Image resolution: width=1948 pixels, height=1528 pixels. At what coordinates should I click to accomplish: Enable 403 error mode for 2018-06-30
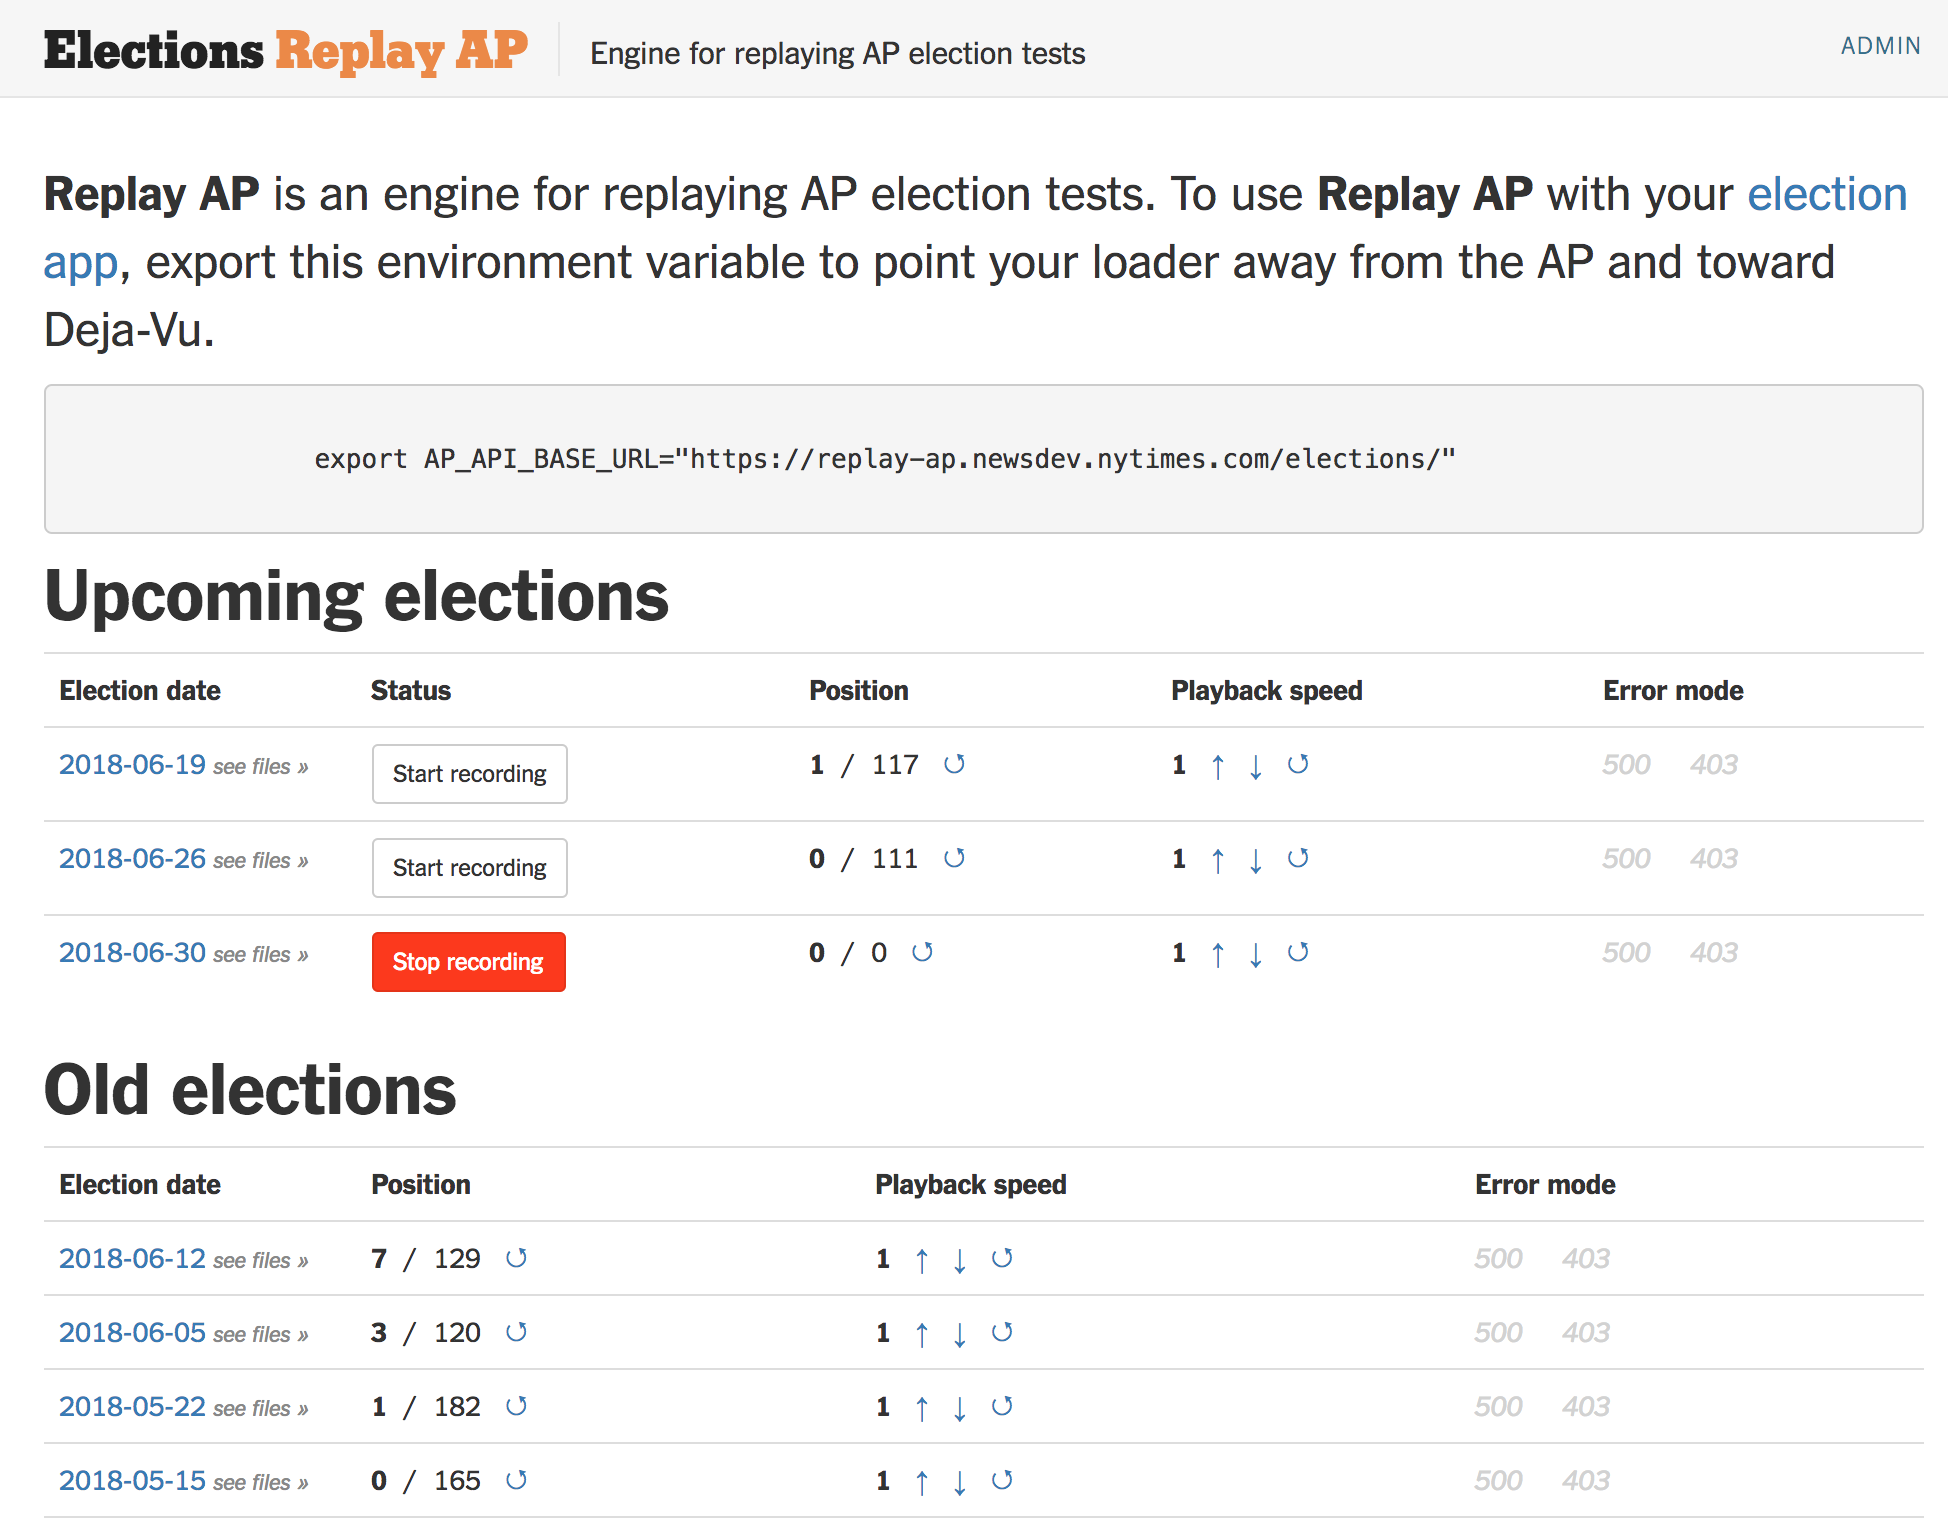click(x=1712, y=952)
